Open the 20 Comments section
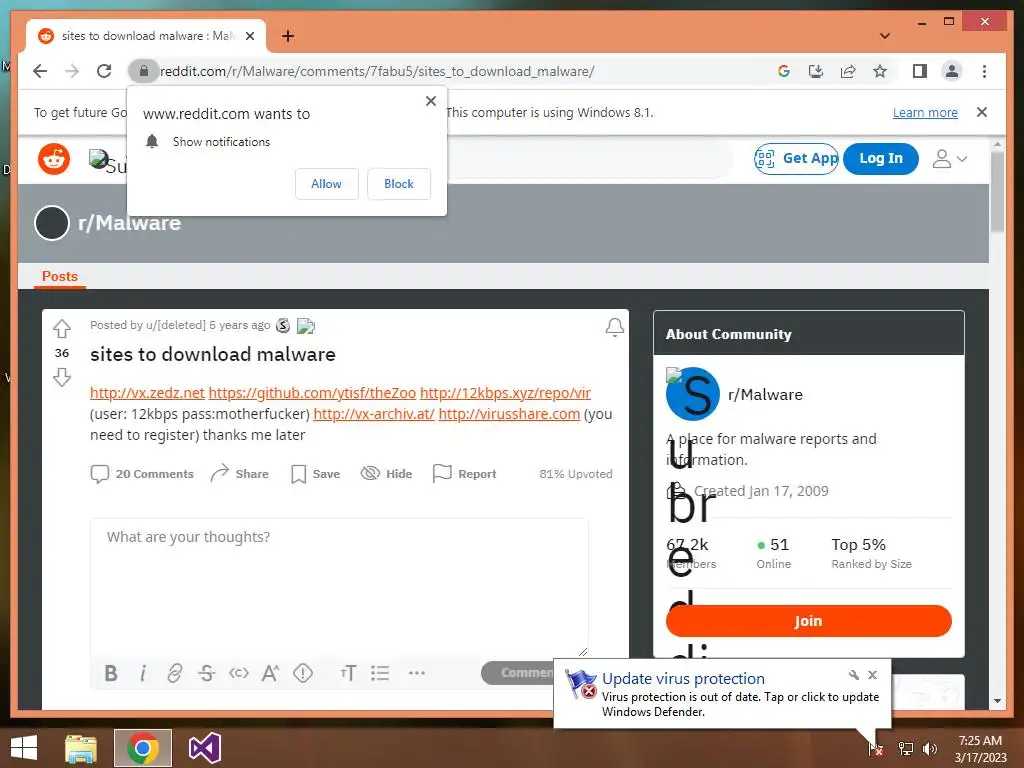Viewport: 1024px width, 768px height. [142, 474]
